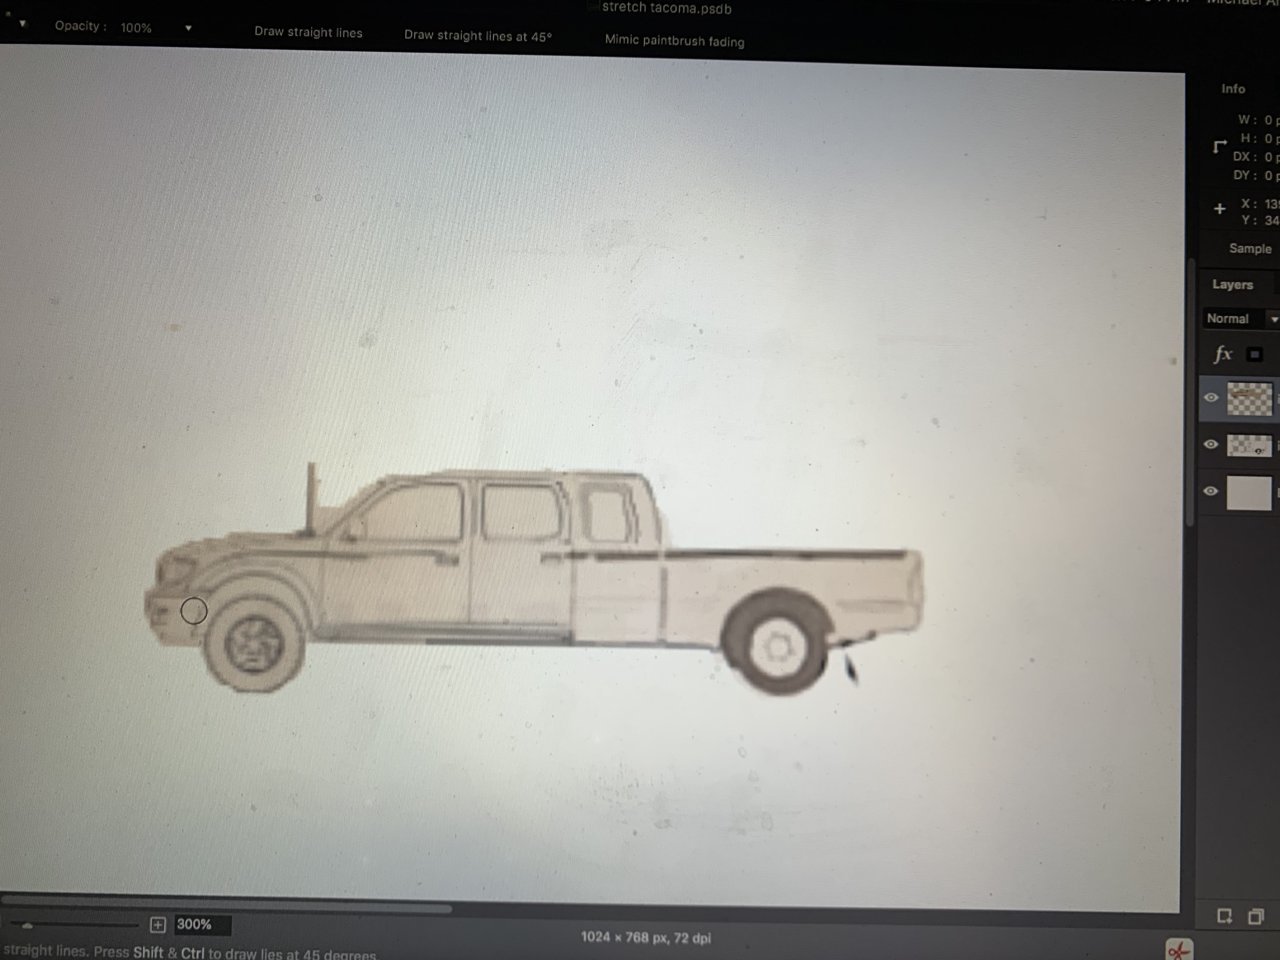
Task: Select the middle wheels layer thumbnail
Action: pyautogui.click(x=1249, y=445)
